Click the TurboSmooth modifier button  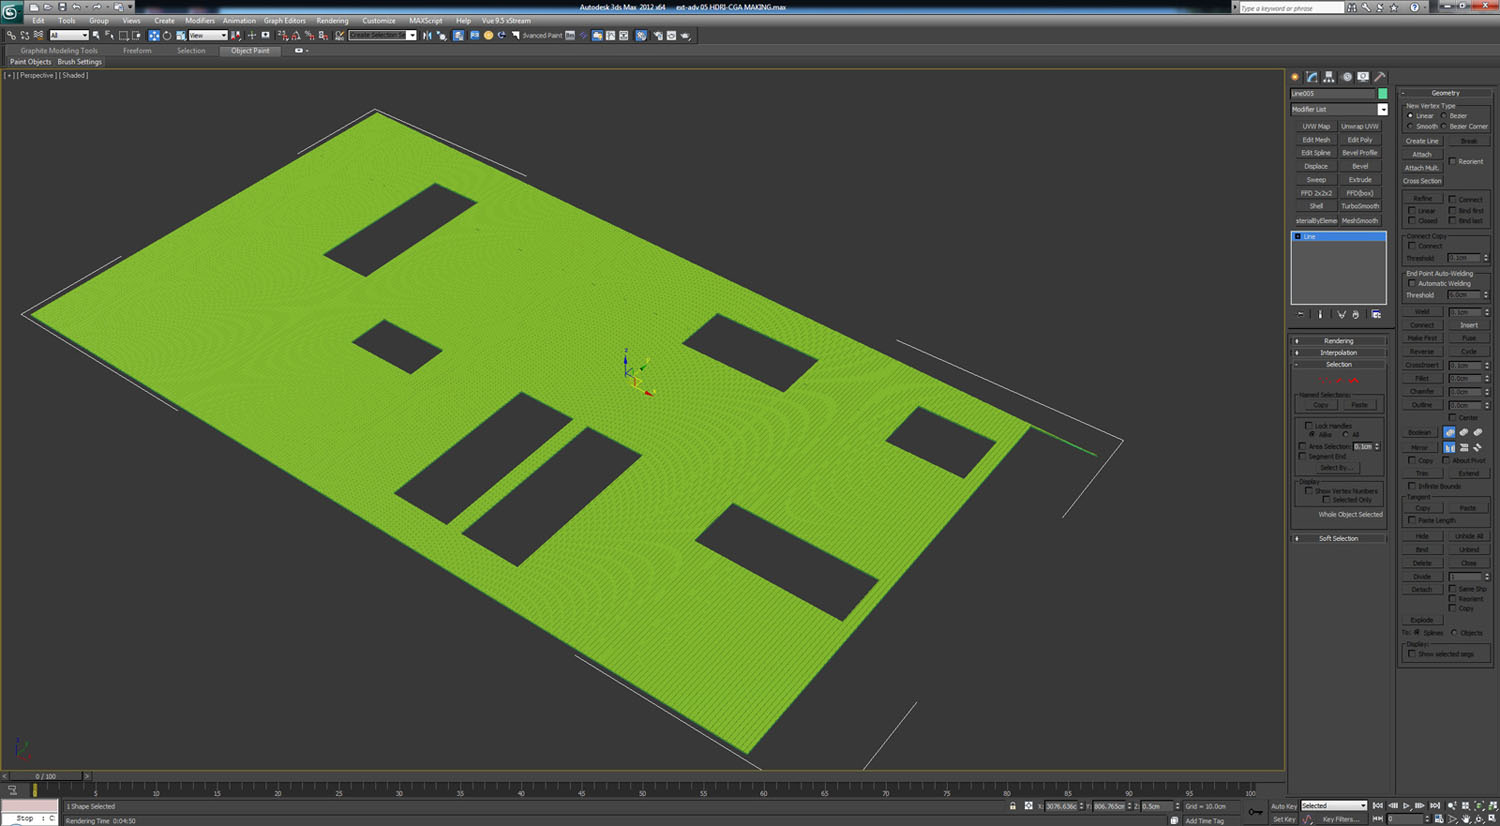(x=1360, y=206)
